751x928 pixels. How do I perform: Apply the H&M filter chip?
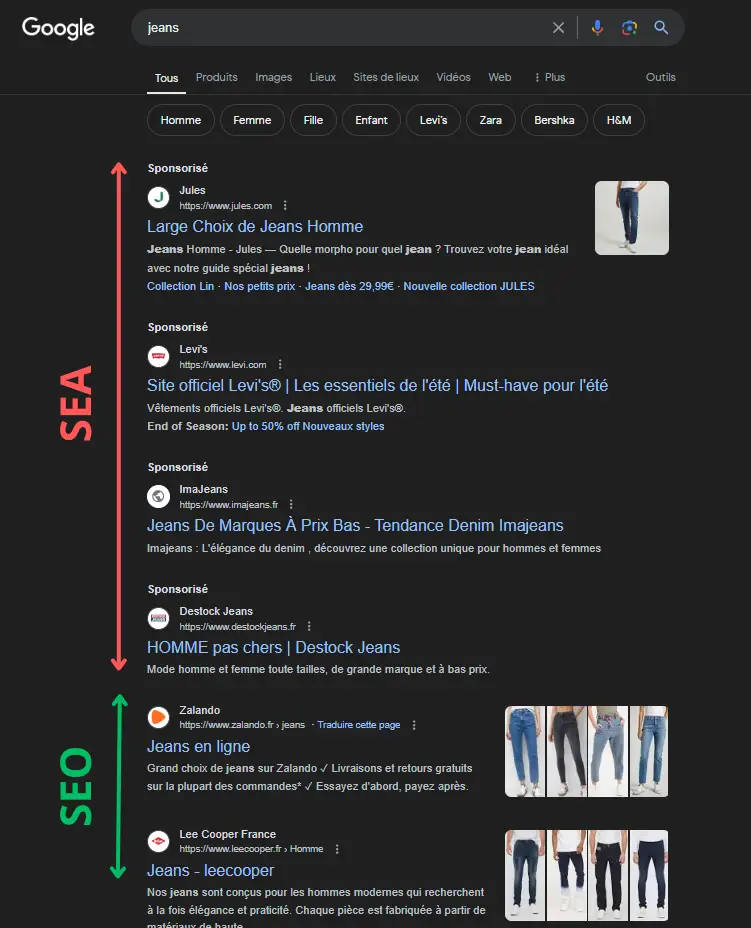click(618, 120)
